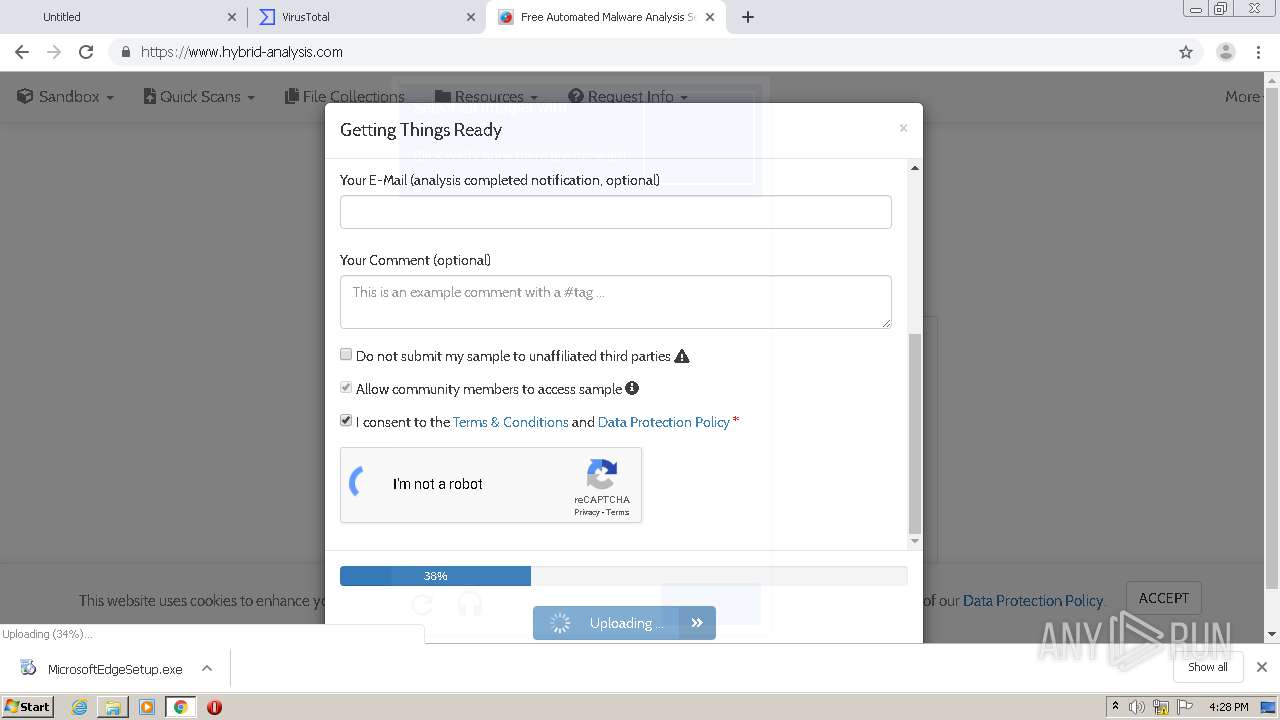Image resolution: width=1280 pixels, height=720 pixels.
Task: Toggle allow community members to access sample
Action: pyautogui.click(x=346, y=387)
